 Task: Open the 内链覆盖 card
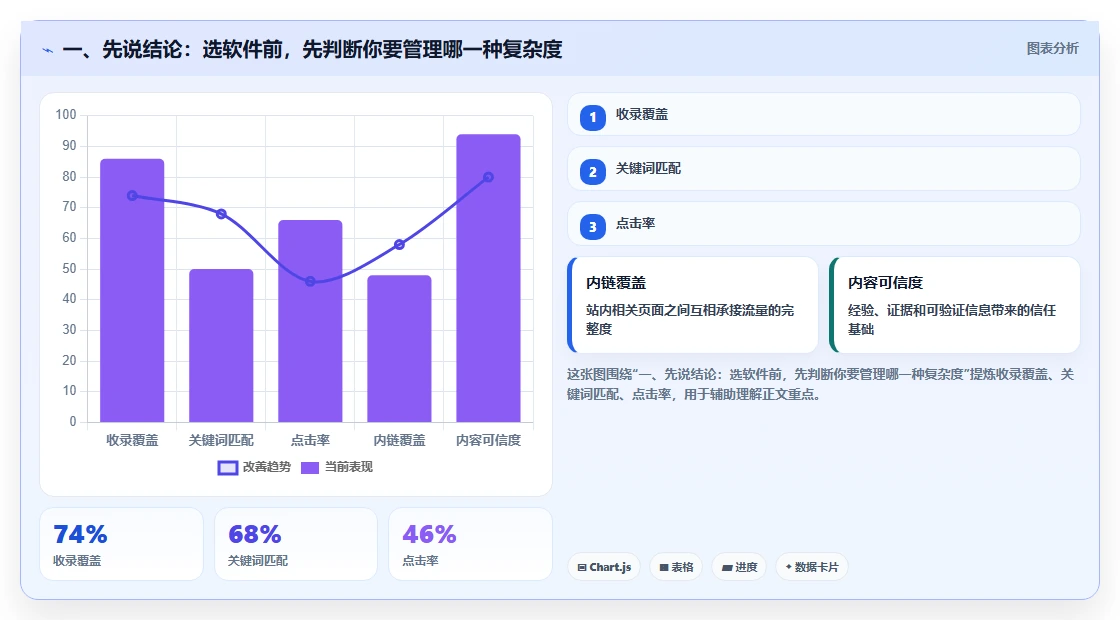693,305
